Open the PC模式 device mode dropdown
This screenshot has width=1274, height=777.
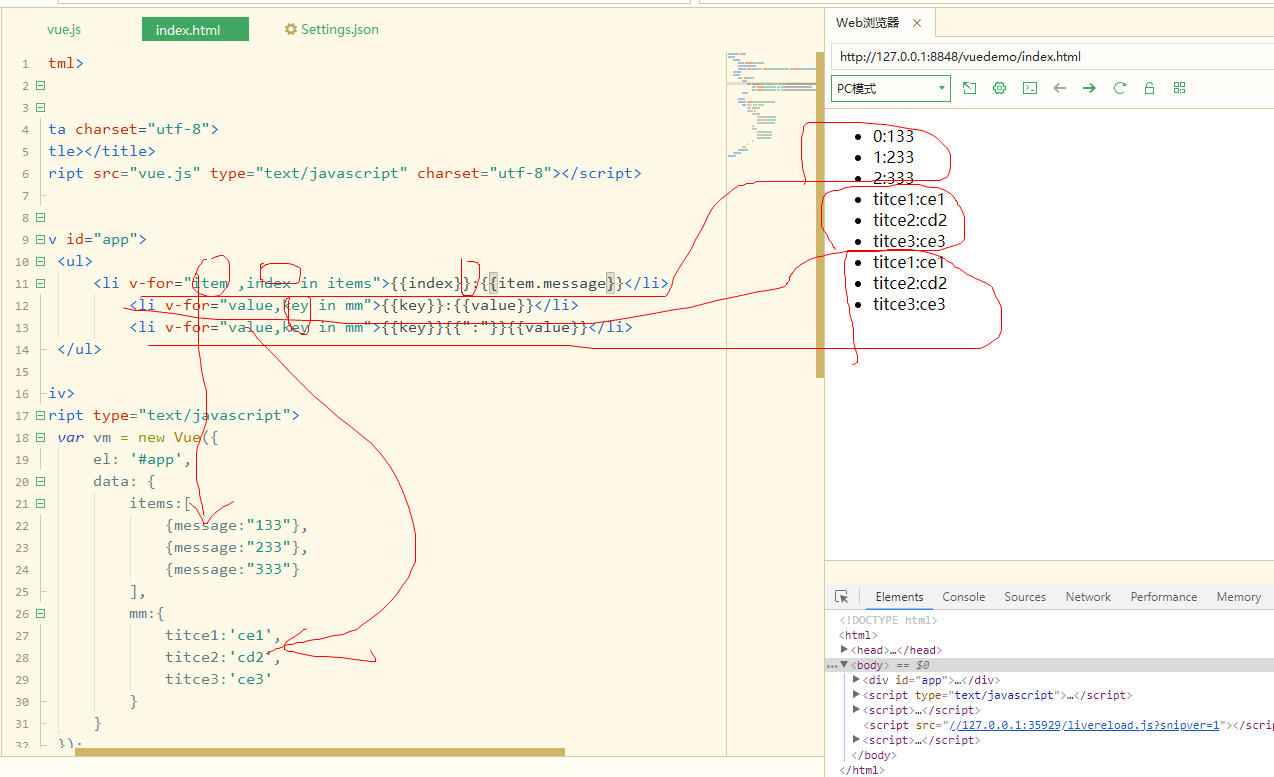pyautogui.click(x=890, y=88)
